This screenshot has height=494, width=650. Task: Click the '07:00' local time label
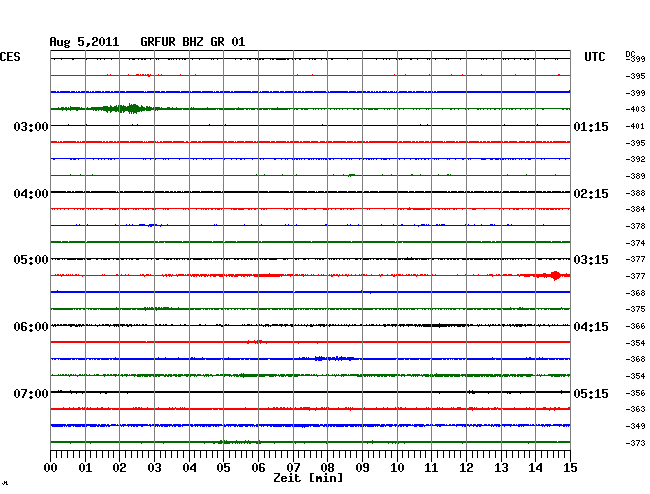point(31,393)
